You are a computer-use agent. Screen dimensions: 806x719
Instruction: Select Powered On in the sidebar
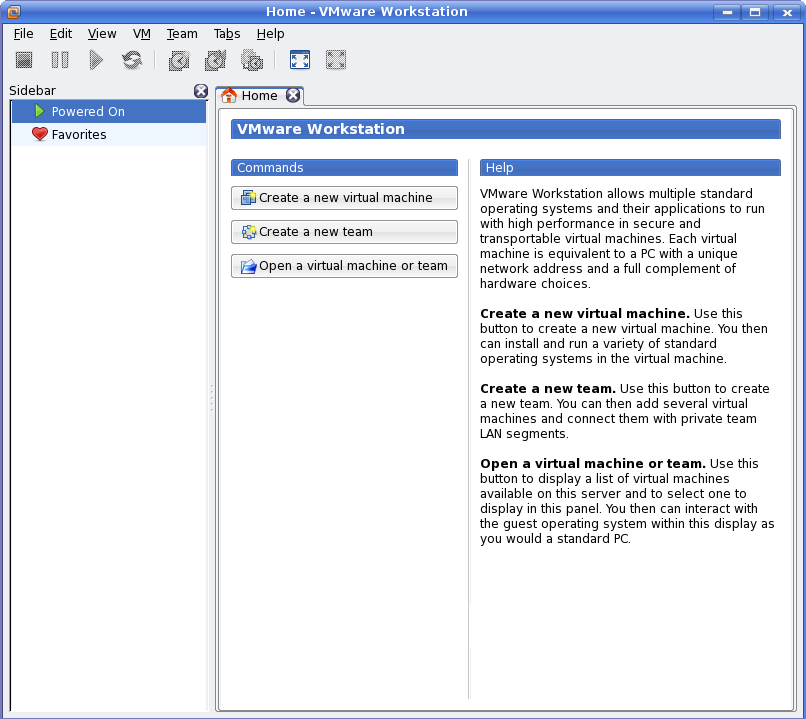88,112
